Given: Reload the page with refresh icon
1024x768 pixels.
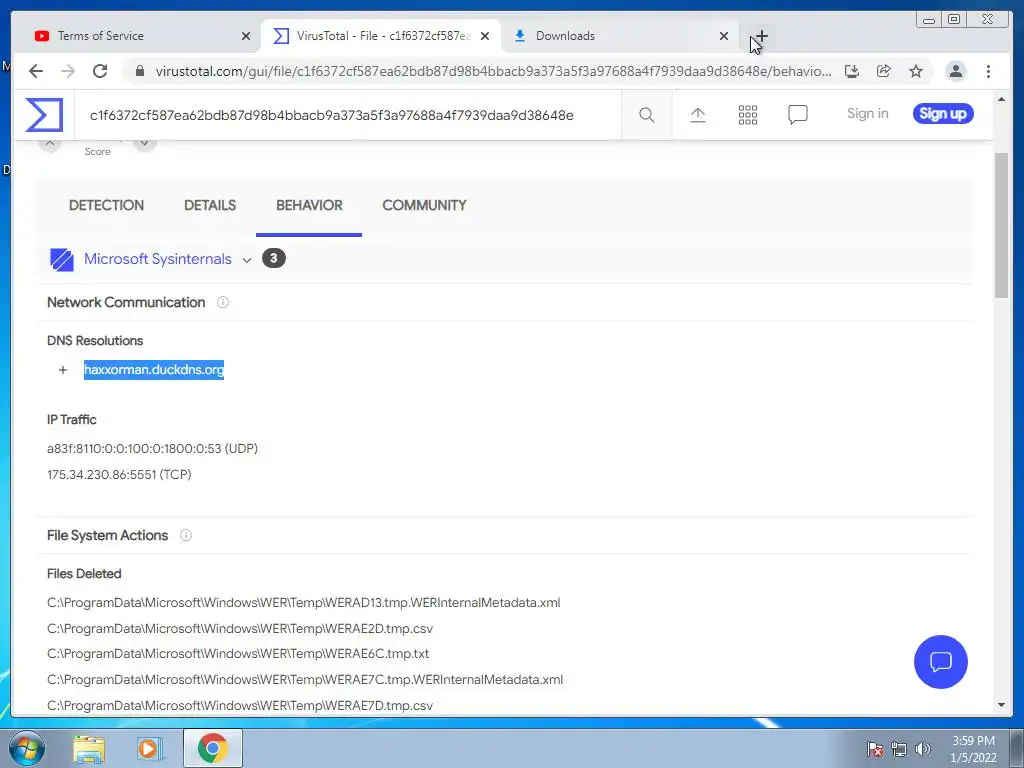Looking at the screenshot, I should [100, 71].
